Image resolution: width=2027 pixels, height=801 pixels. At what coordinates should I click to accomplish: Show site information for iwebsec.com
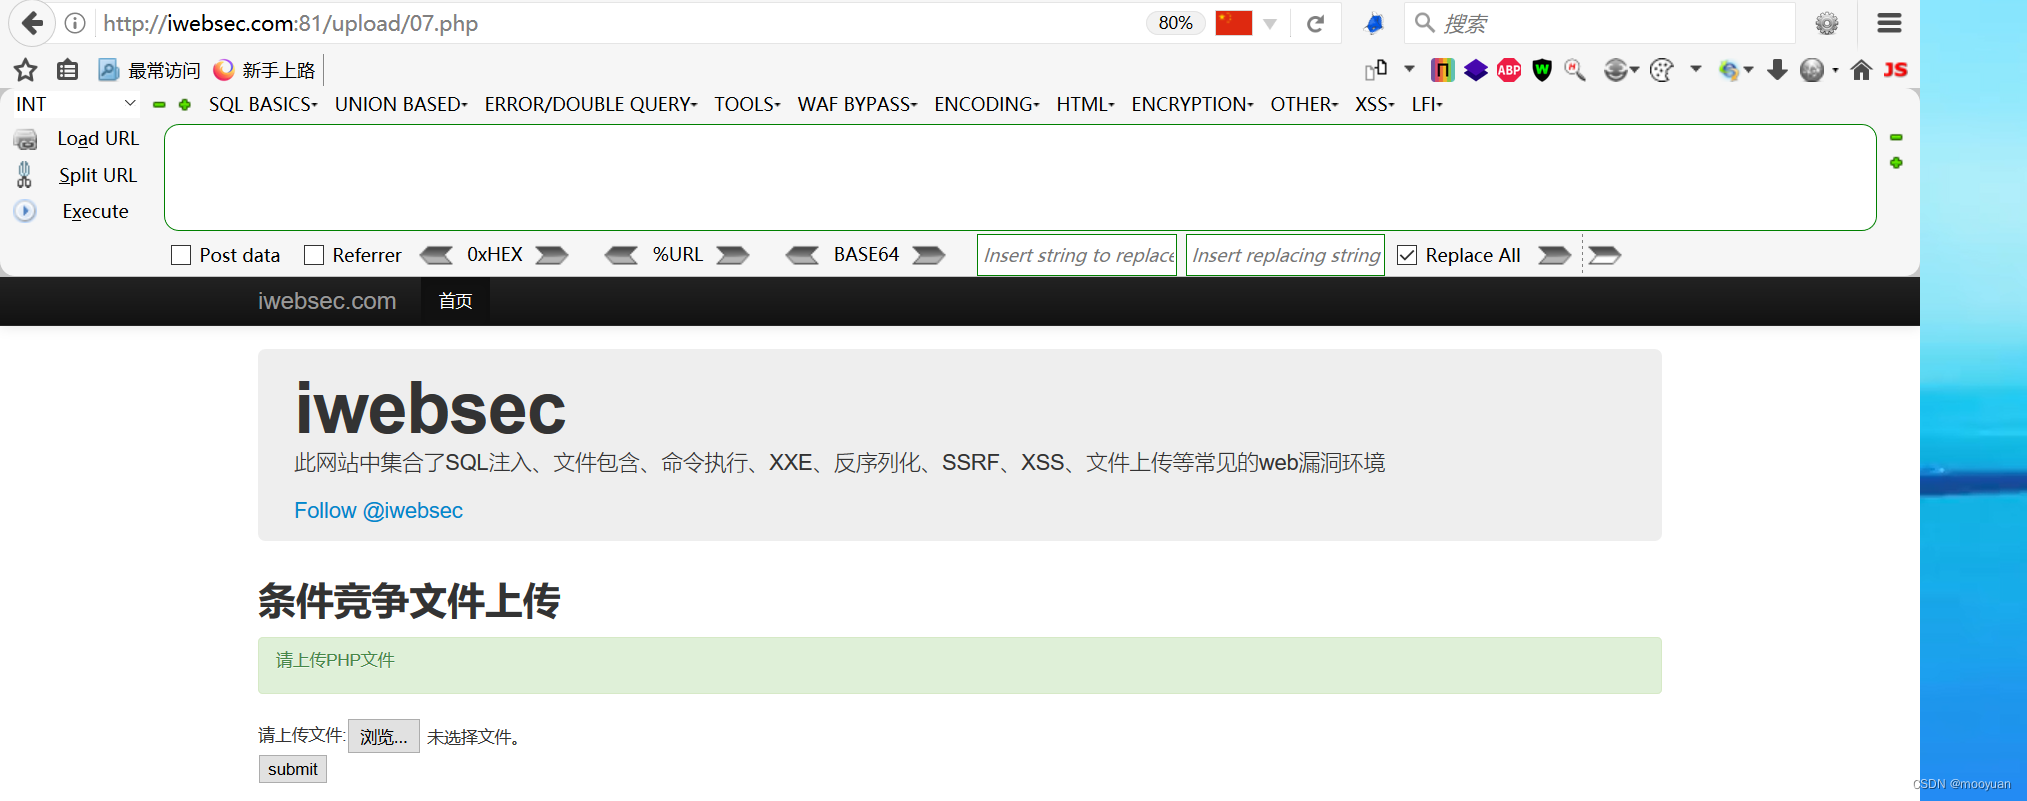pyautogui.click(x=75, y=23)
